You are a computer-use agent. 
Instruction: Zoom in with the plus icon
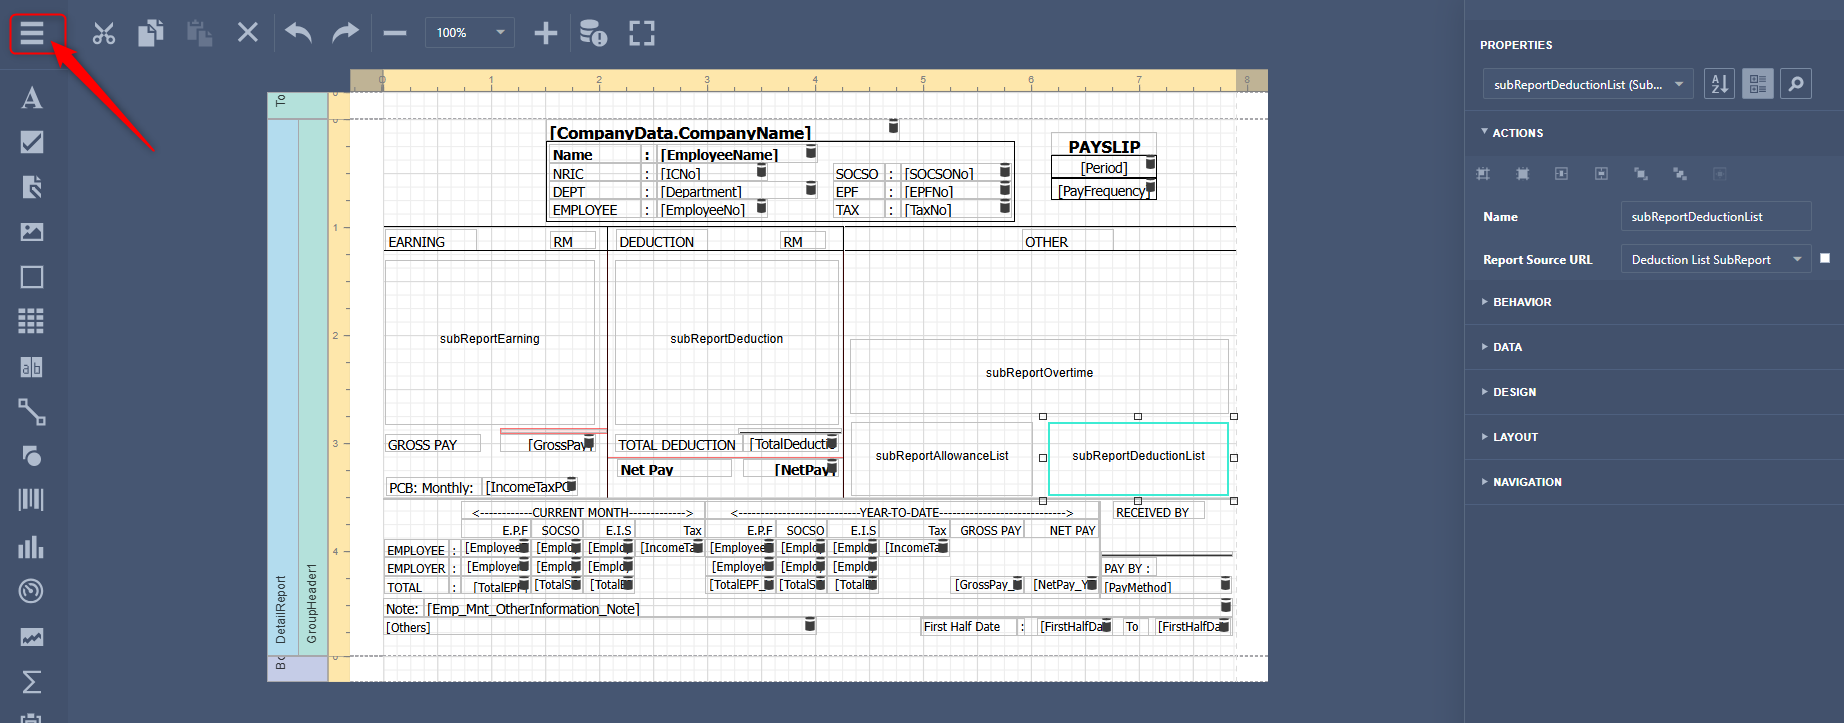click(546, 33)
